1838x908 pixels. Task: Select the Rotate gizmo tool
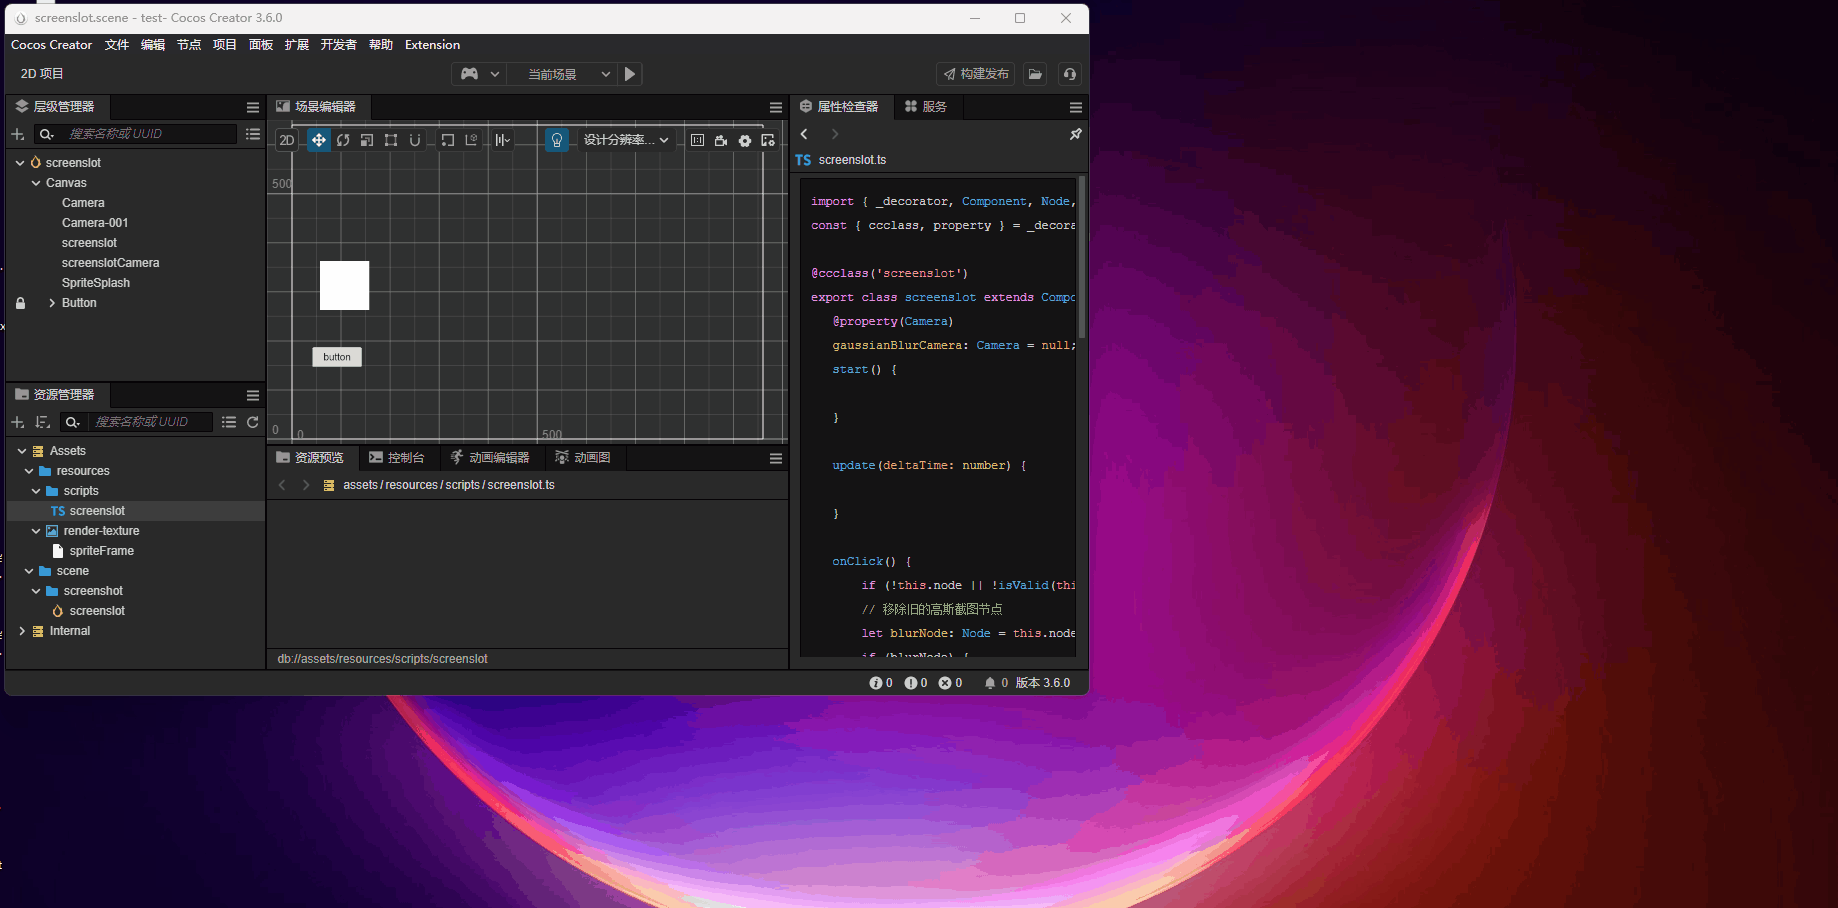343,140
